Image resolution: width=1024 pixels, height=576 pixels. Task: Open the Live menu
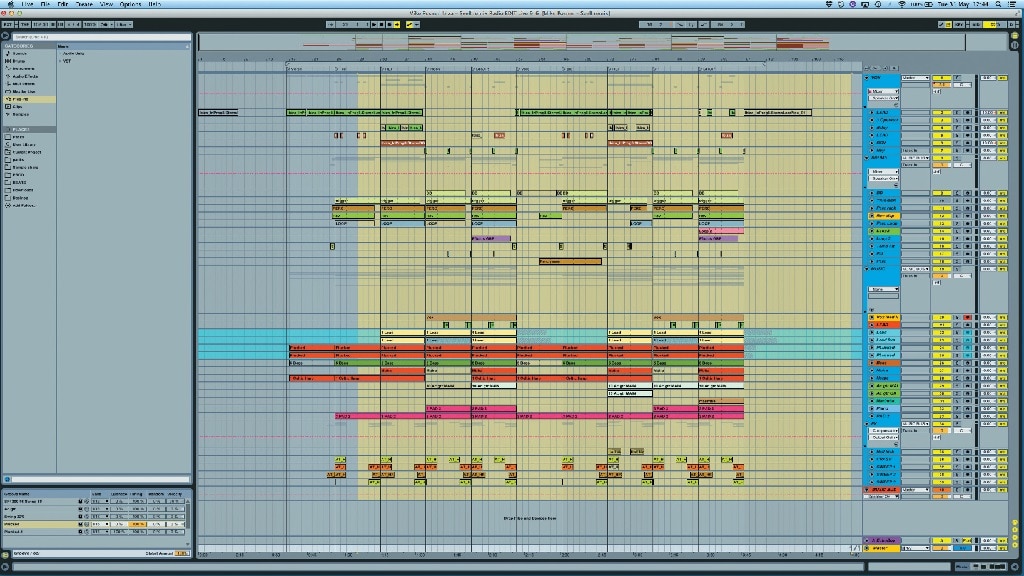click(x=27, y=4)
